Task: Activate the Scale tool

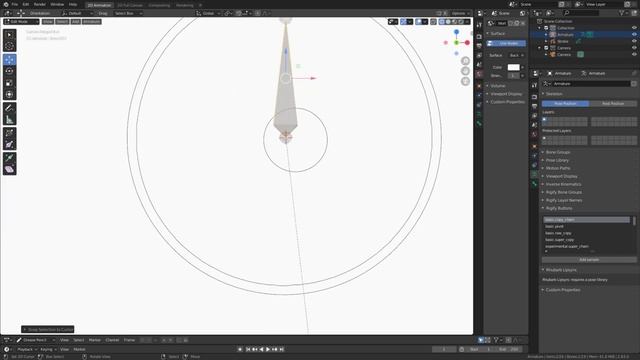Action: (x=9, y=83)
